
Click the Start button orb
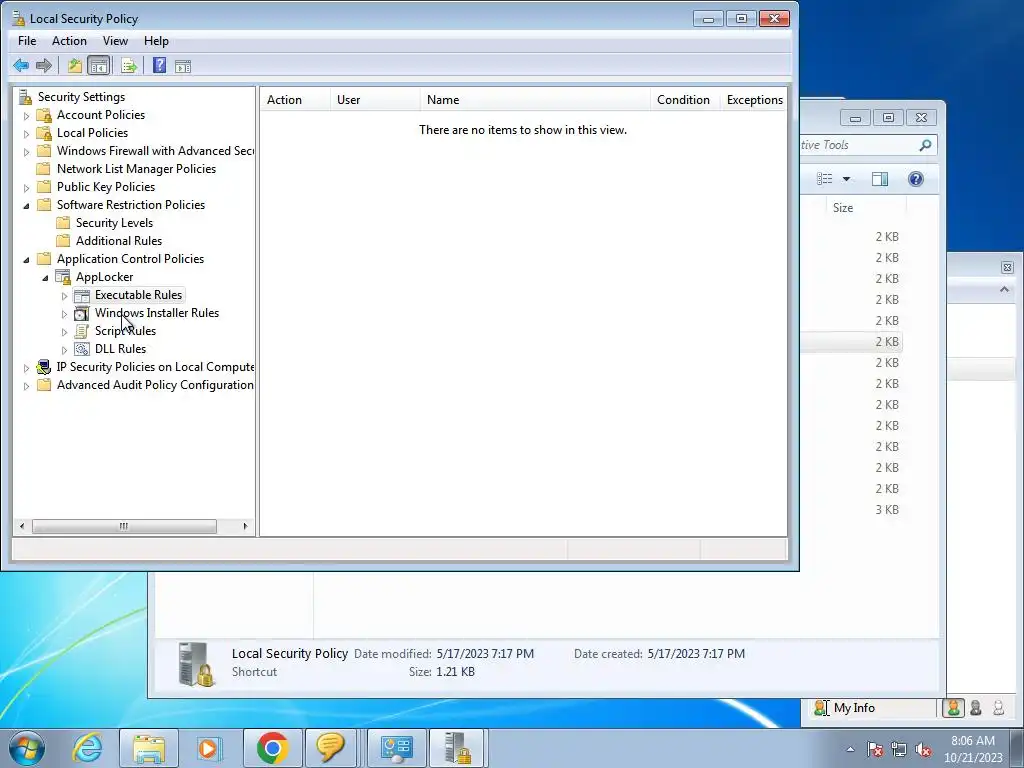coord(27,748)
